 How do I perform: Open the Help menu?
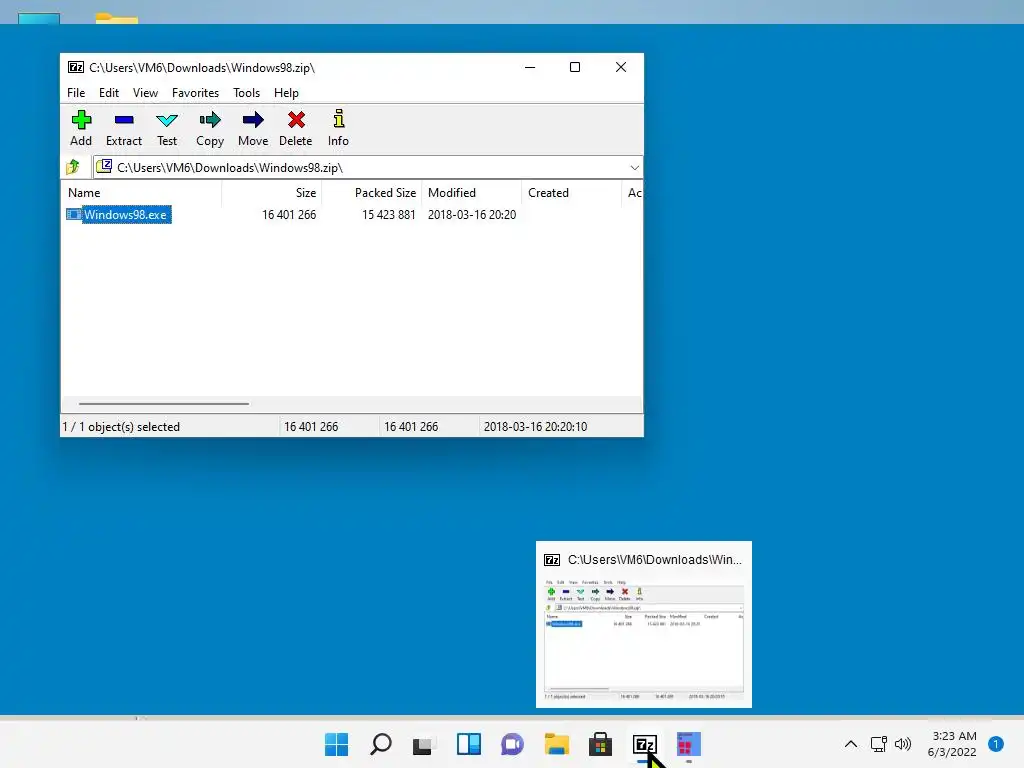pos(286,93)
